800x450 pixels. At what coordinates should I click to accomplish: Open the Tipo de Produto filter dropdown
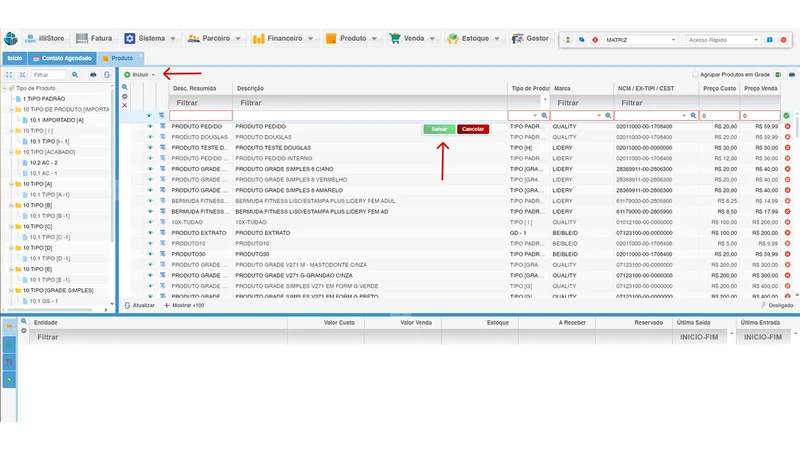545,100
